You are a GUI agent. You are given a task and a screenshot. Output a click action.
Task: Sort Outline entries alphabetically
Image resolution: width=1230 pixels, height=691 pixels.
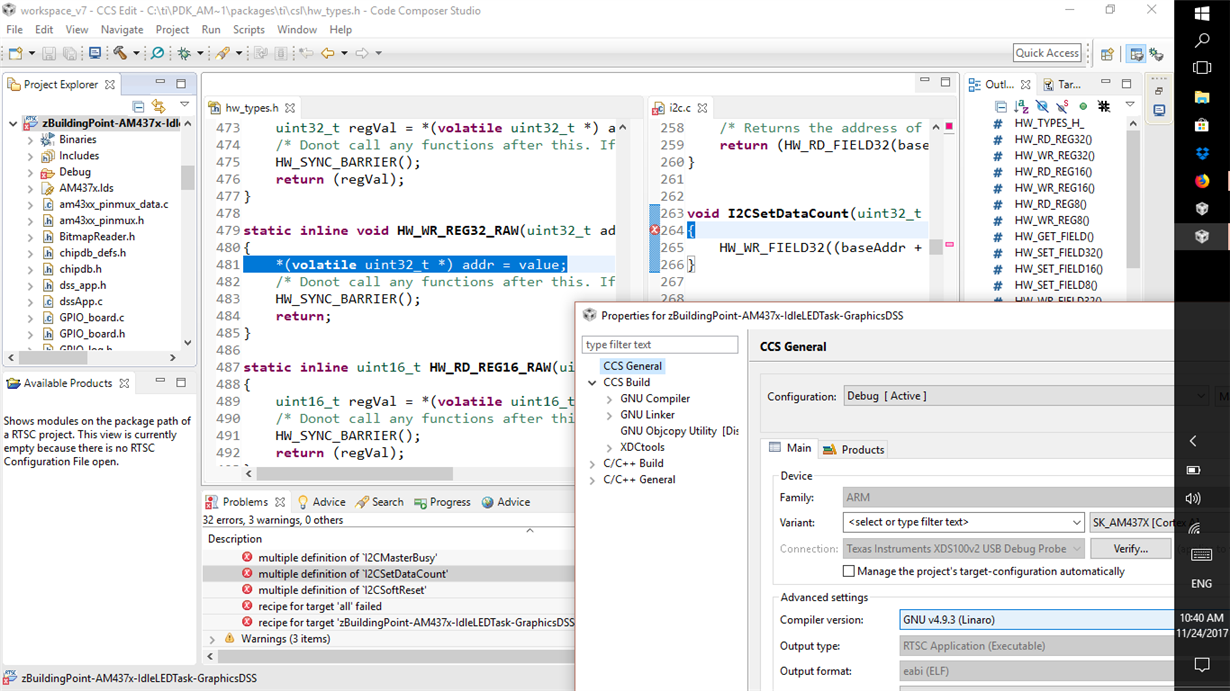pos(1021,105)
